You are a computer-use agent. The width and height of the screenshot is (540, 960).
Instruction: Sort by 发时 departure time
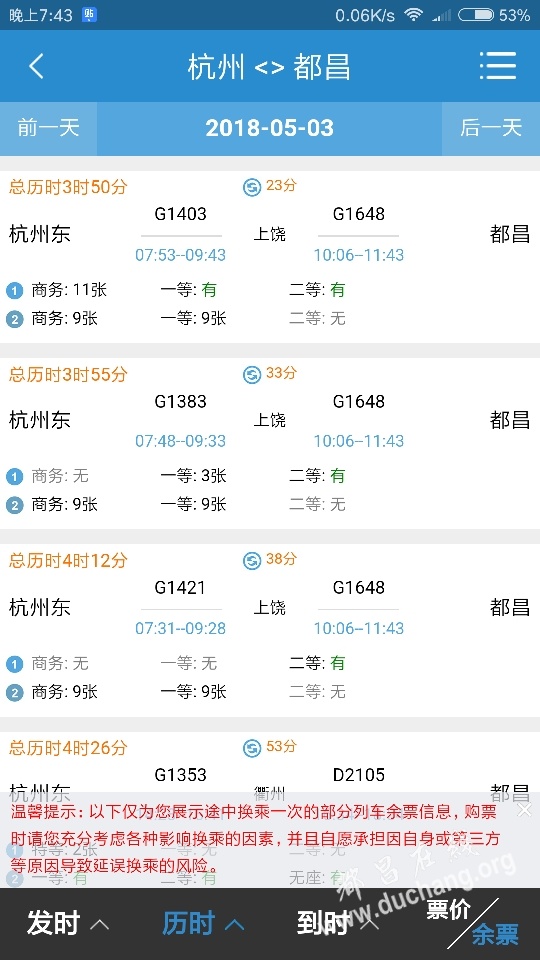click(x=67, y=924)
